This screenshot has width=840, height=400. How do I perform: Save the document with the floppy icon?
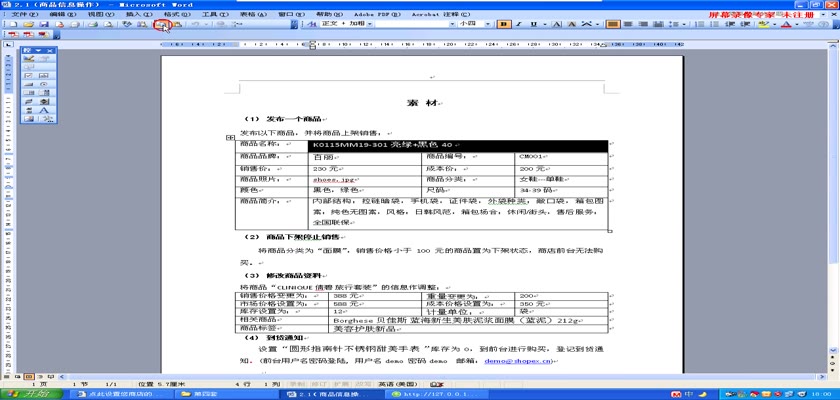[x=44, y=24]
